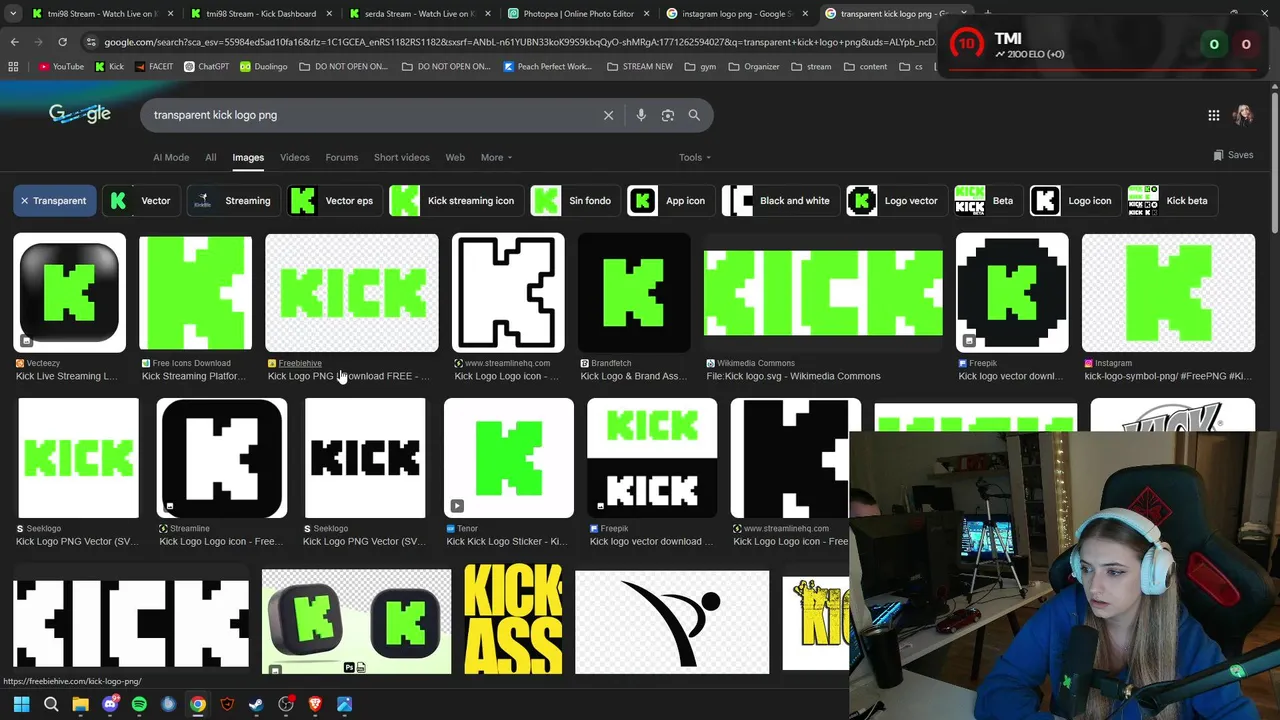Open the YouTube bookmark
This screenshot has width=1280, height=720.
pos(61,67)
